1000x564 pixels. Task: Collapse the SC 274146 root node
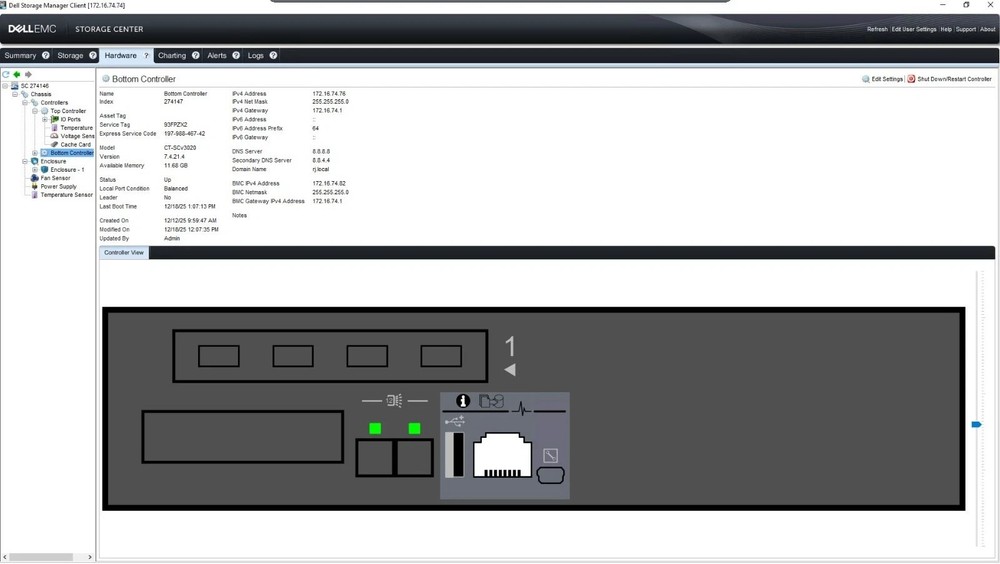click(5, 85)
